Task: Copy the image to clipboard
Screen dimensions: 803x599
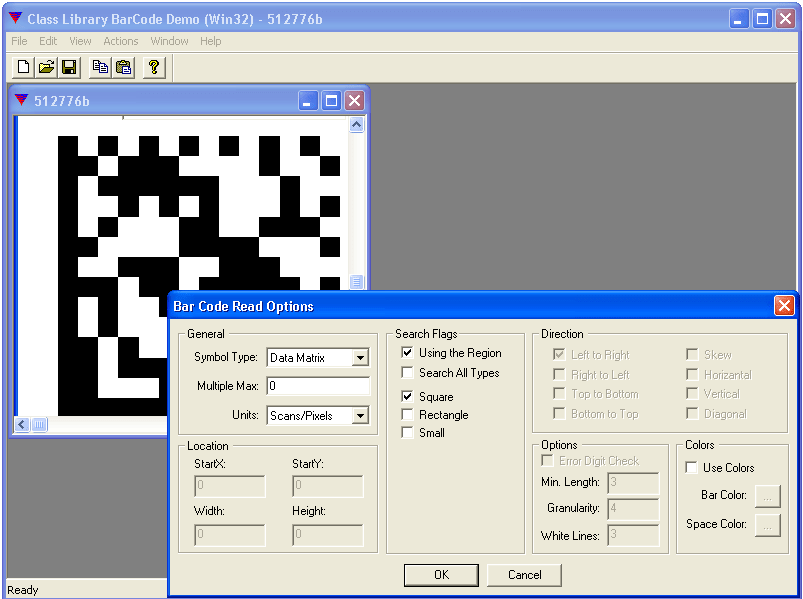Action: pyautogui.click(x=100, y=67)
